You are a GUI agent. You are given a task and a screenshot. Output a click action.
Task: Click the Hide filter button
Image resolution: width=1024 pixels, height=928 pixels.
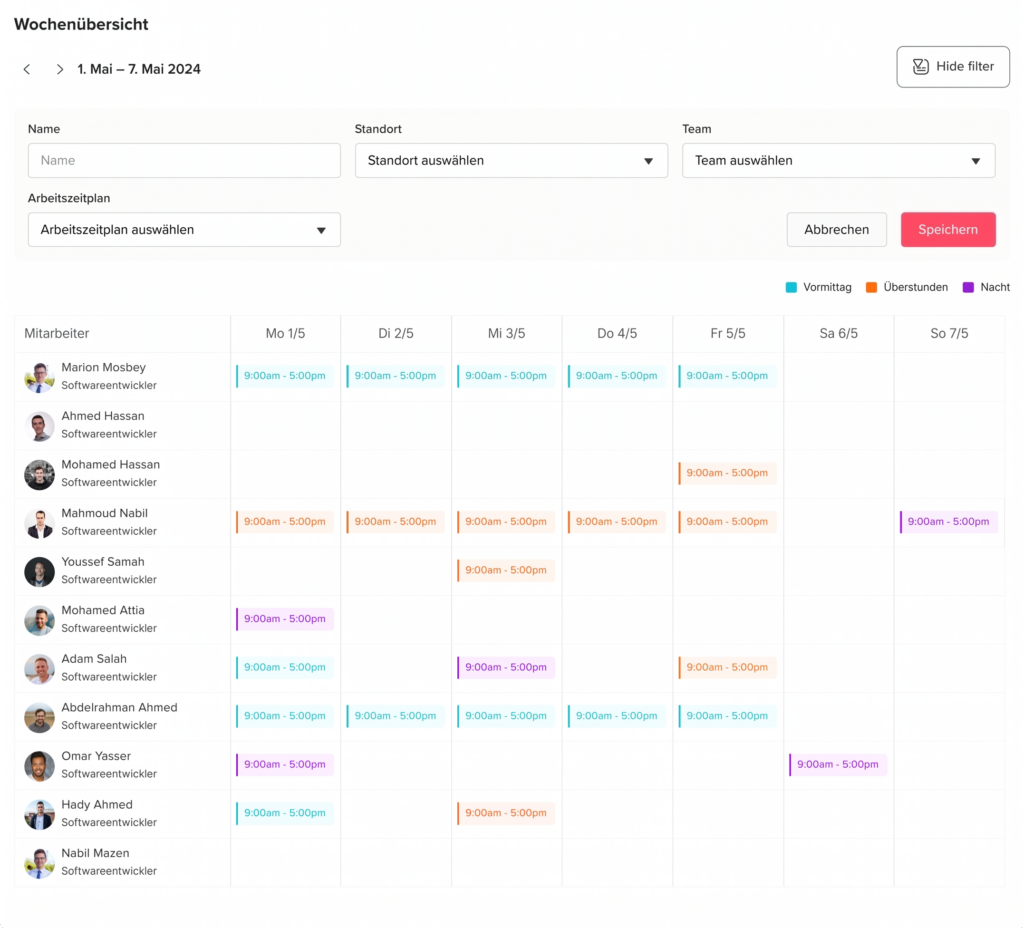[953, 67]
